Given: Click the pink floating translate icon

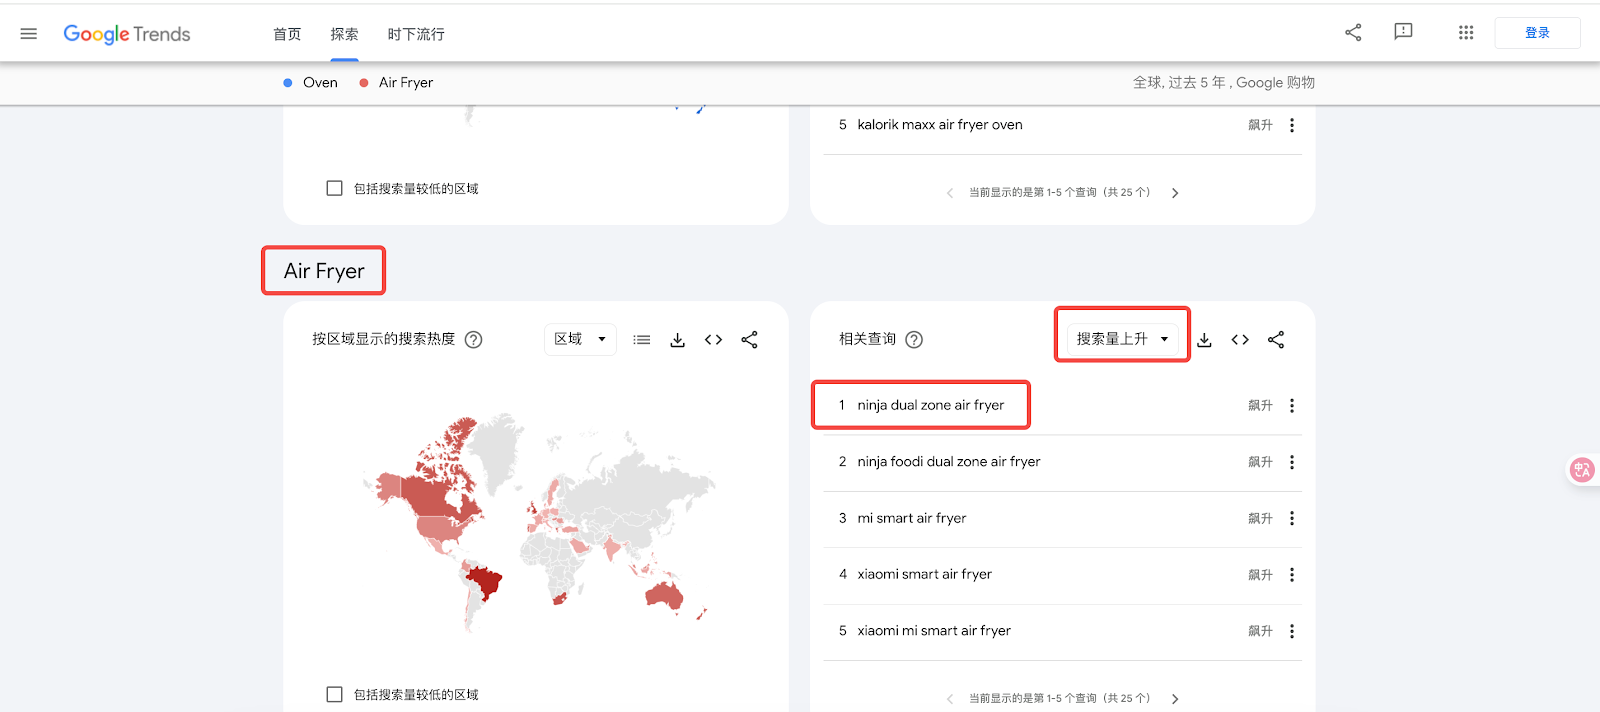Looking at the screenshot, I should pos(1582,469).
